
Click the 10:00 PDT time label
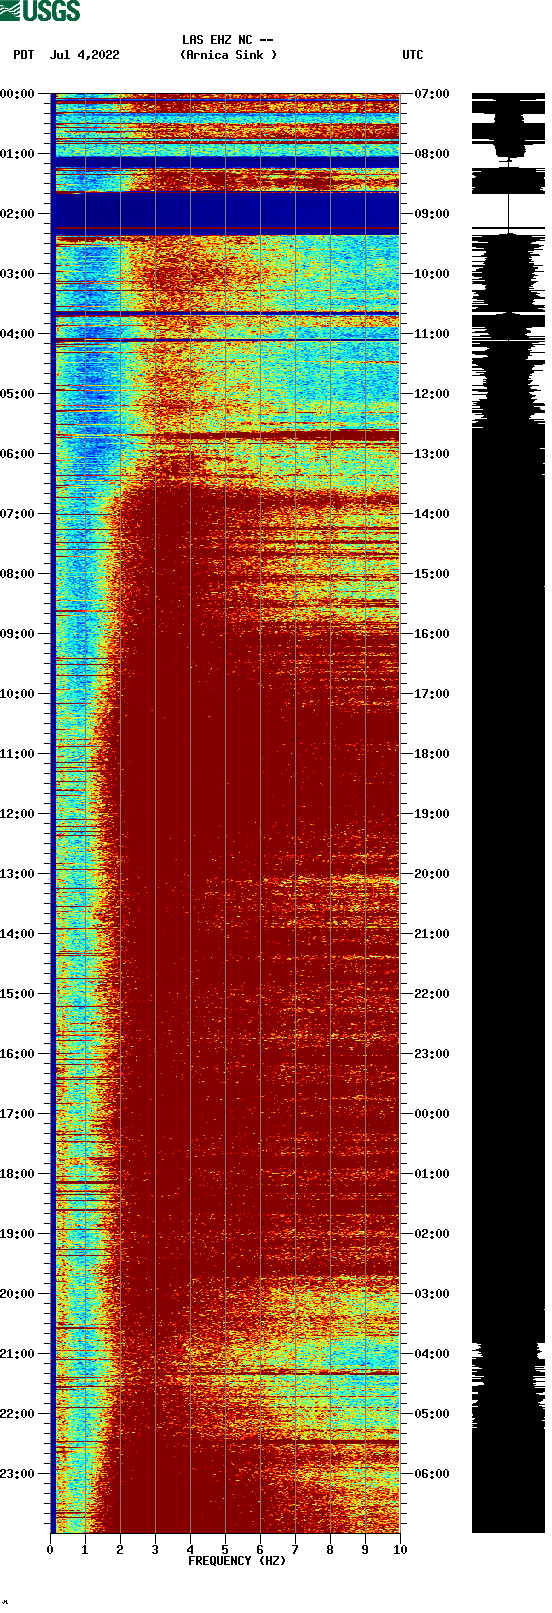(17, 694)
